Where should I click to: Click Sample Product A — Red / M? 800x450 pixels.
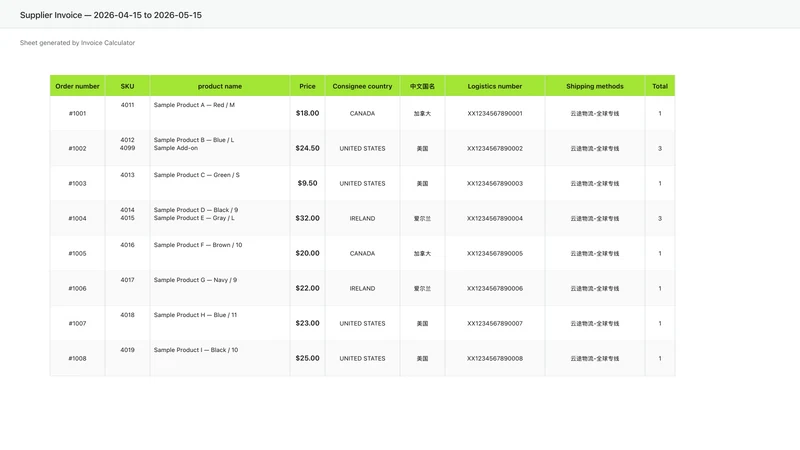pyautogui.click(x=194, y=105)
